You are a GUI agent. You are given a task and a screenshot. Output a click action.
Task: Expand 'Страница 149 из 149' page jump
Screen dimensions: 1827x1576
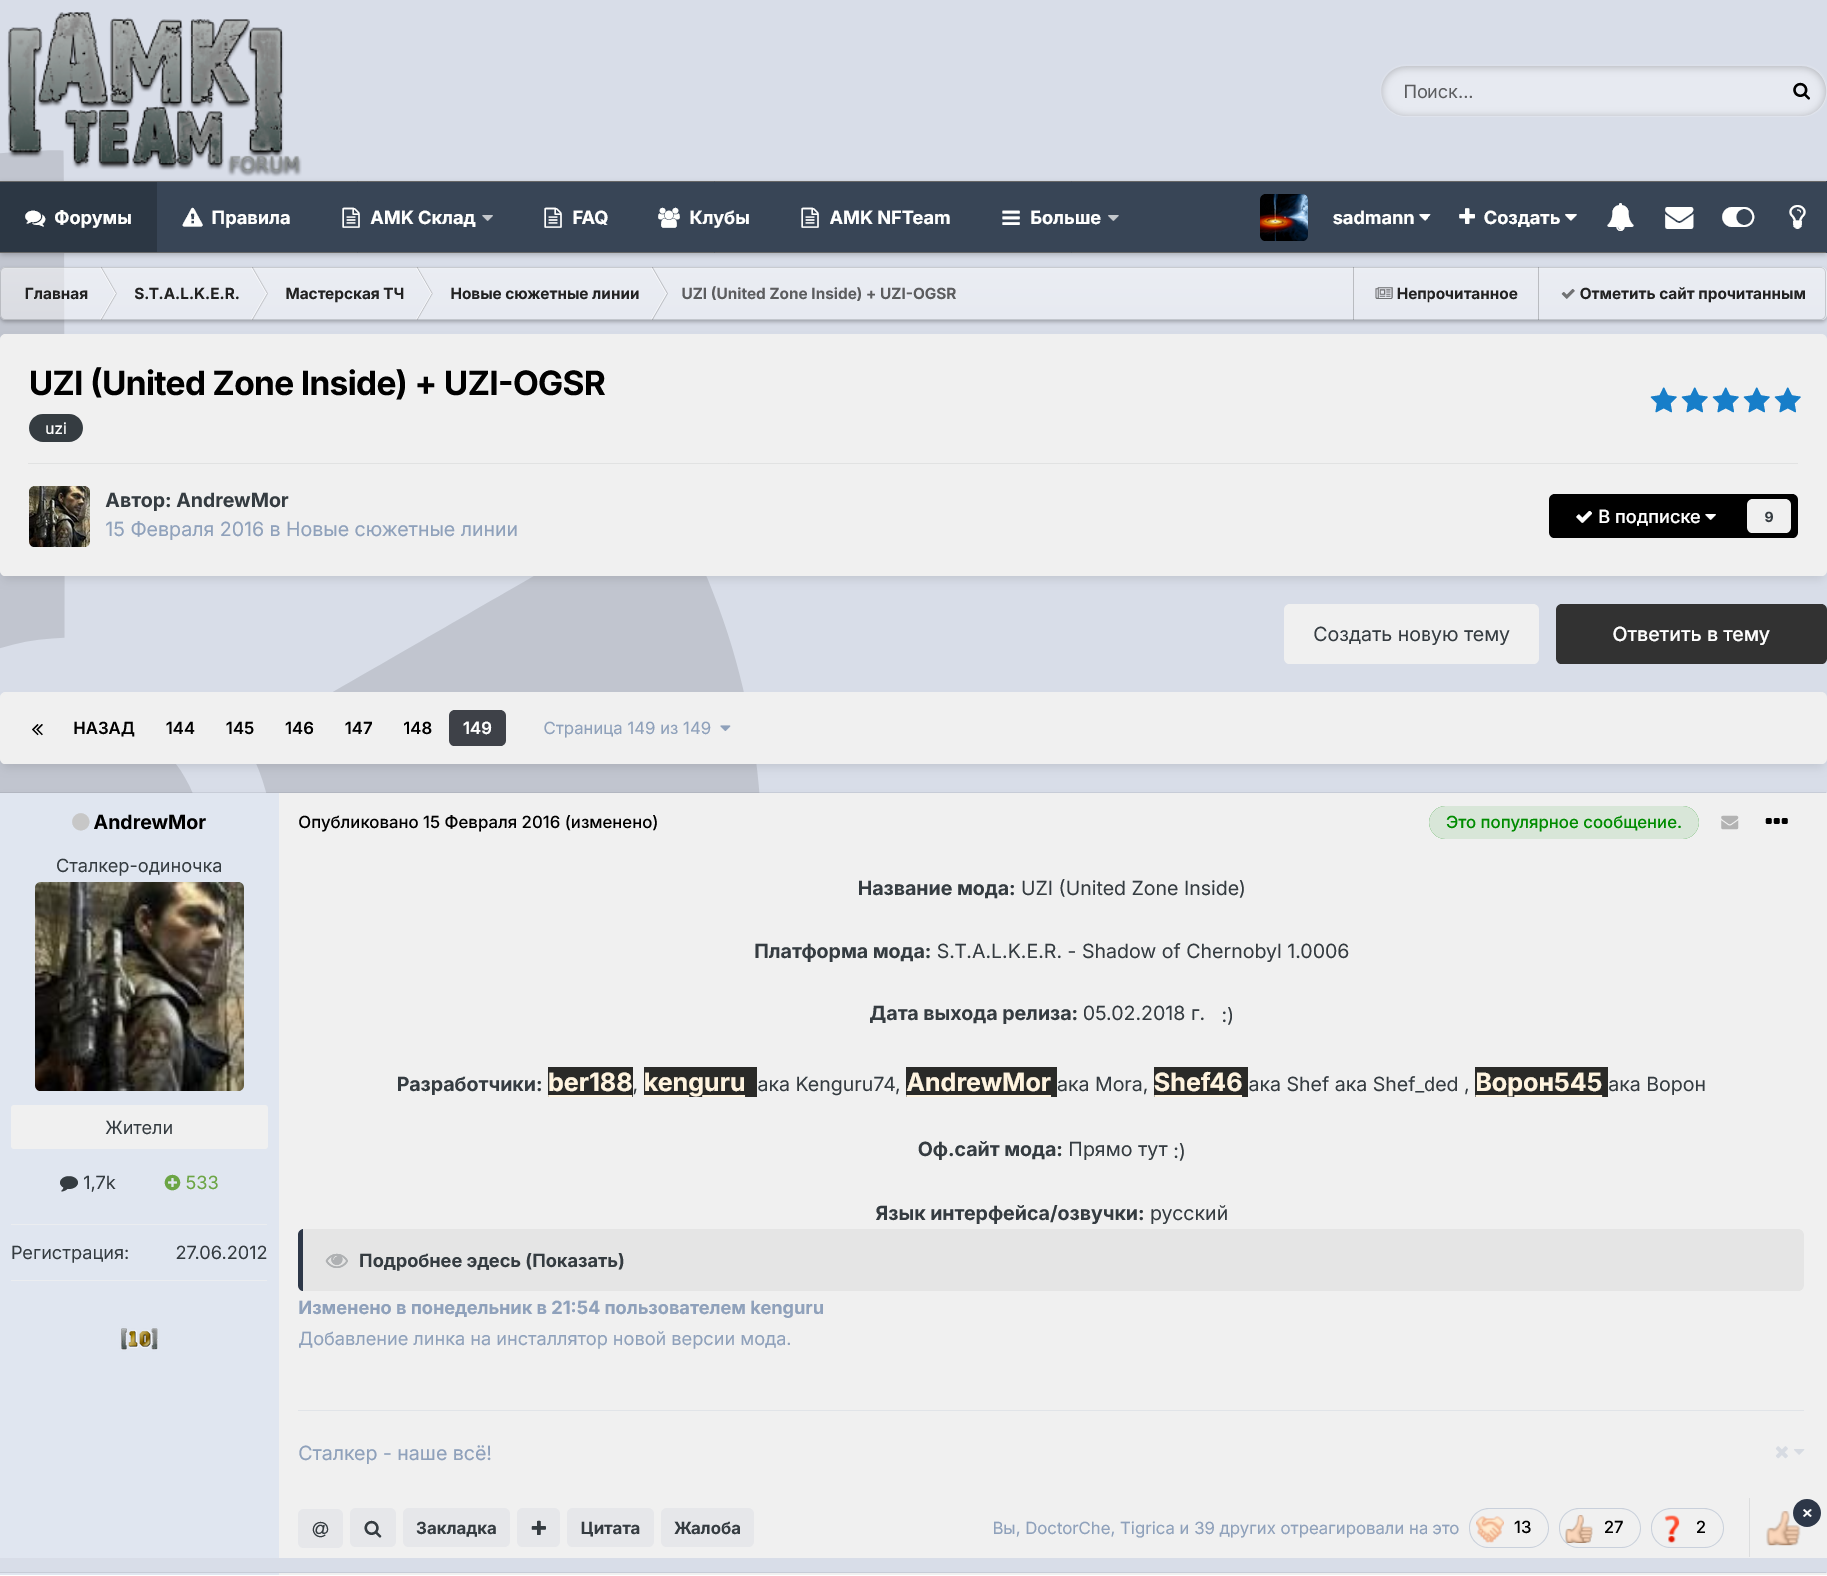(636, 728)
